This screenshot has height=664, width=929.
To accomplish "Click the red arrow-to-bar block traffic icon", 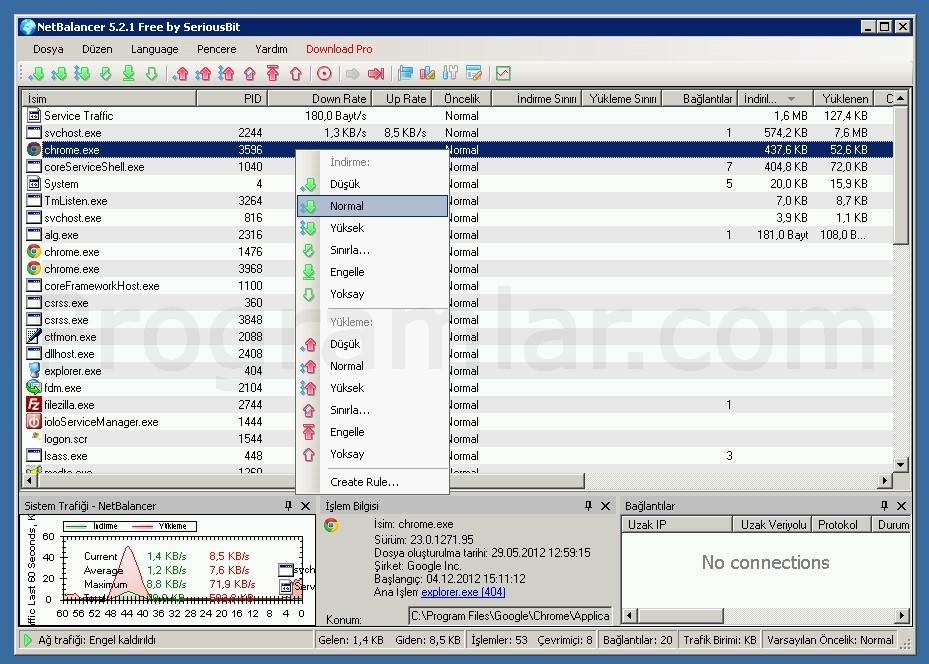I will 376,73.
